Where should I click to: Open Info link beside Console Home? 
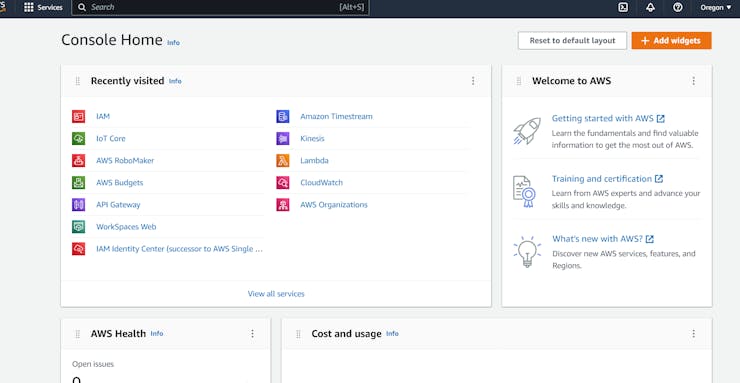coord(173,42)
